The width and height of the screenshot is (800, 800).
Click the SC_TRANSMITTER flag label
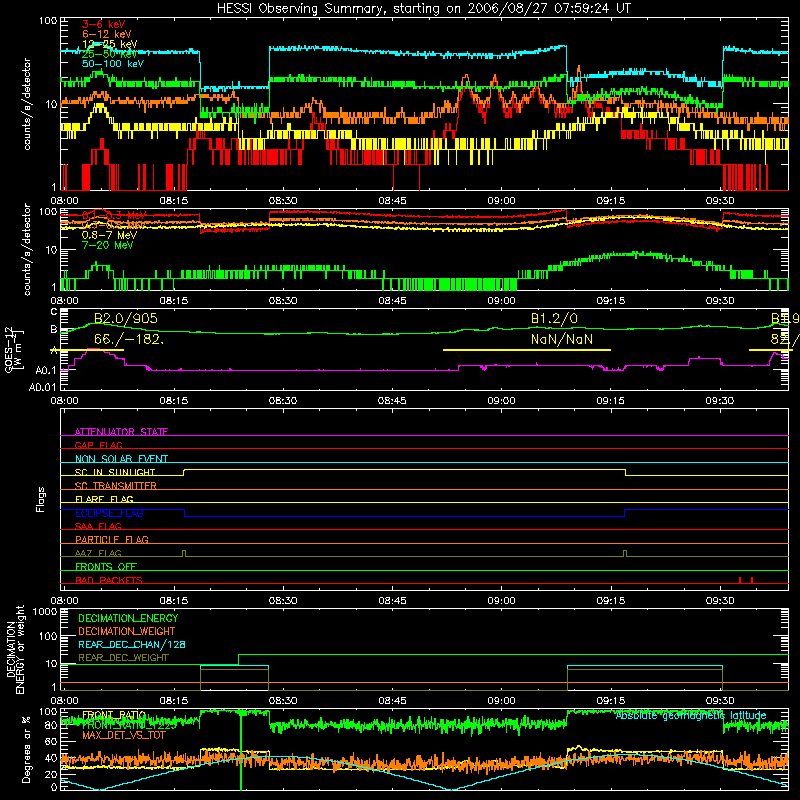pos(116,486)
